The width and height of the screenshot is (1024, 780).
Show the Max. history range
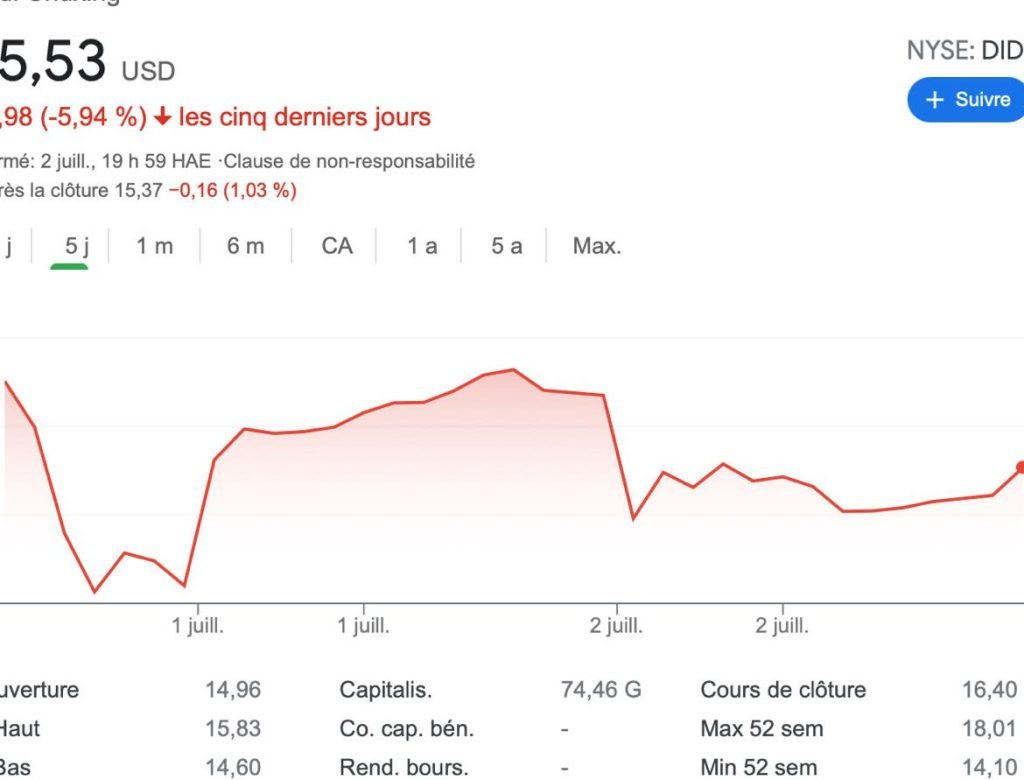pyautogui.click(x=597, y=246)
